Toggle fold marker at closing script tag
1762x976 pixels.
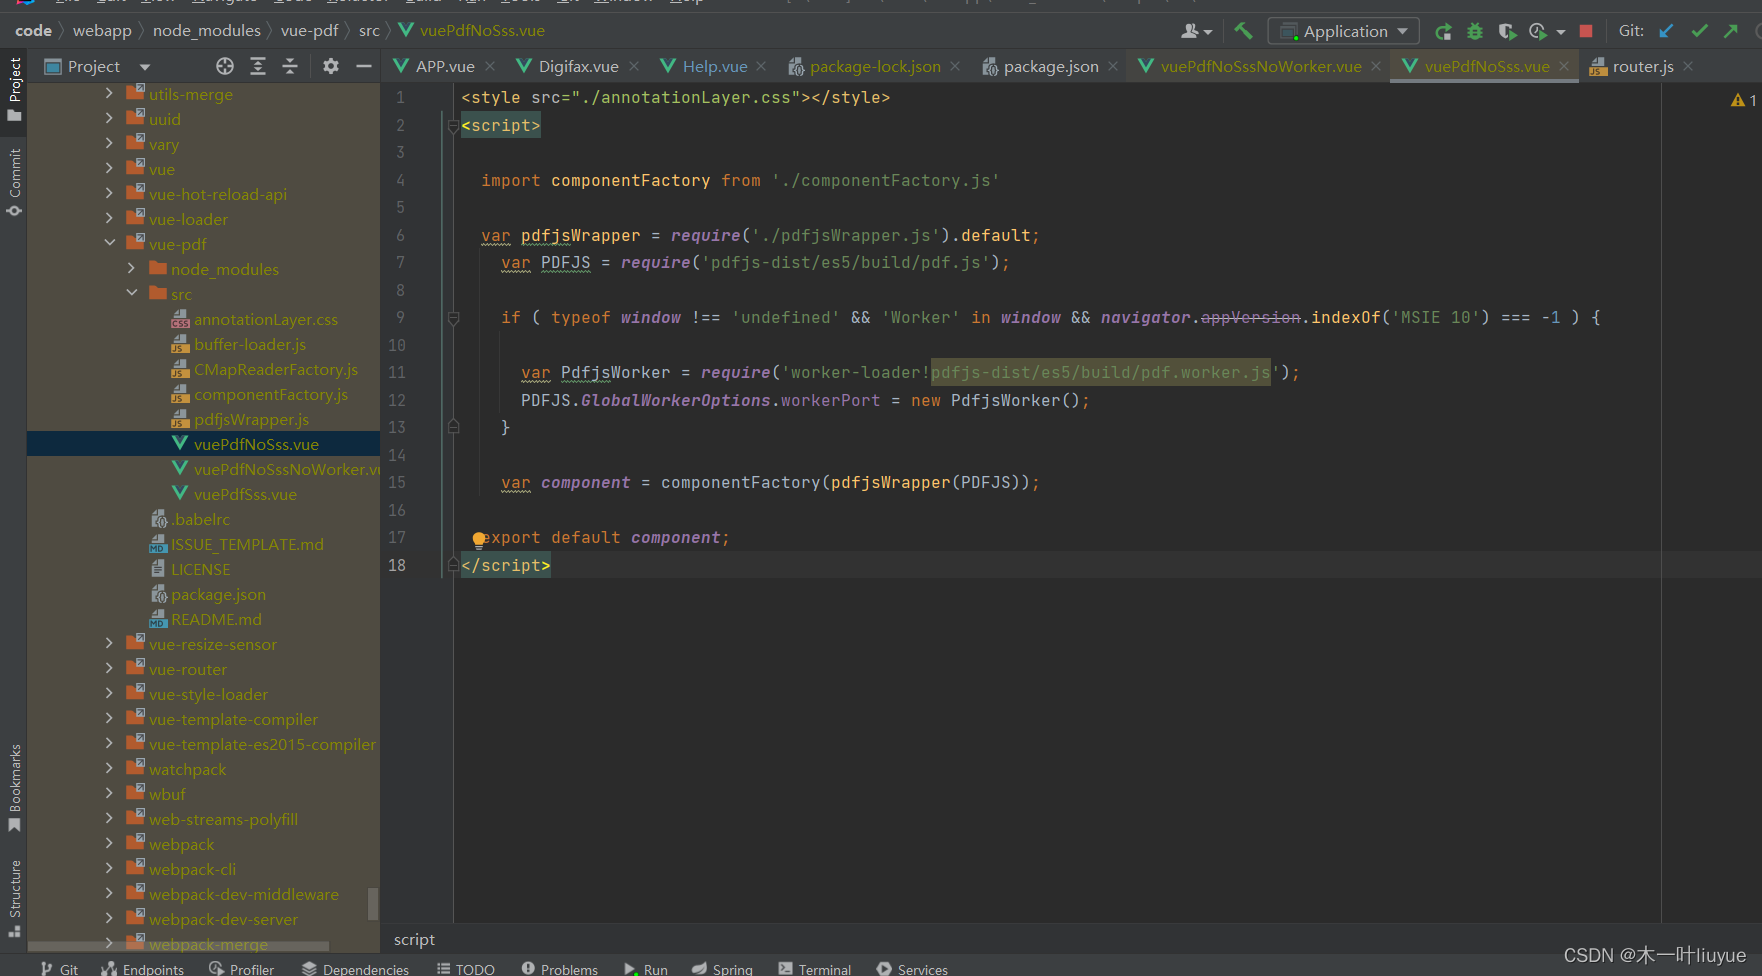[x=453, y=565]
